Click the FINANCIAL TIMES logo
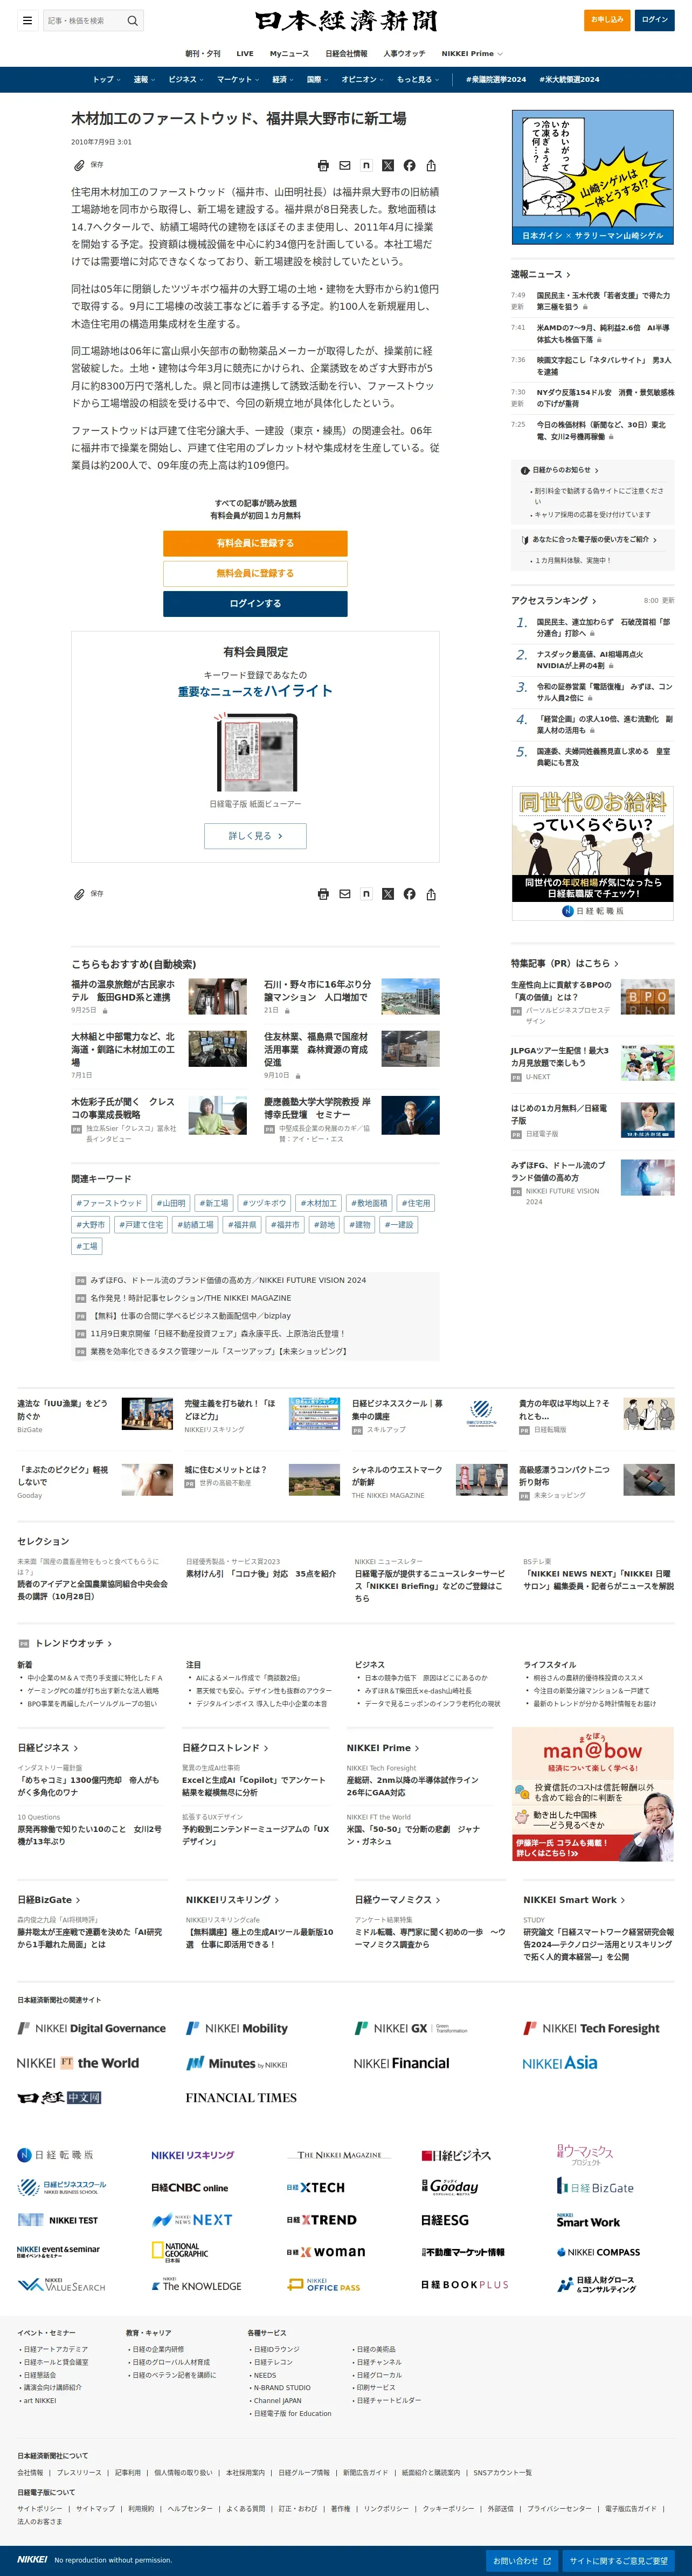Viewport: 692px width, 2576px height. [x=241, y=2098]
